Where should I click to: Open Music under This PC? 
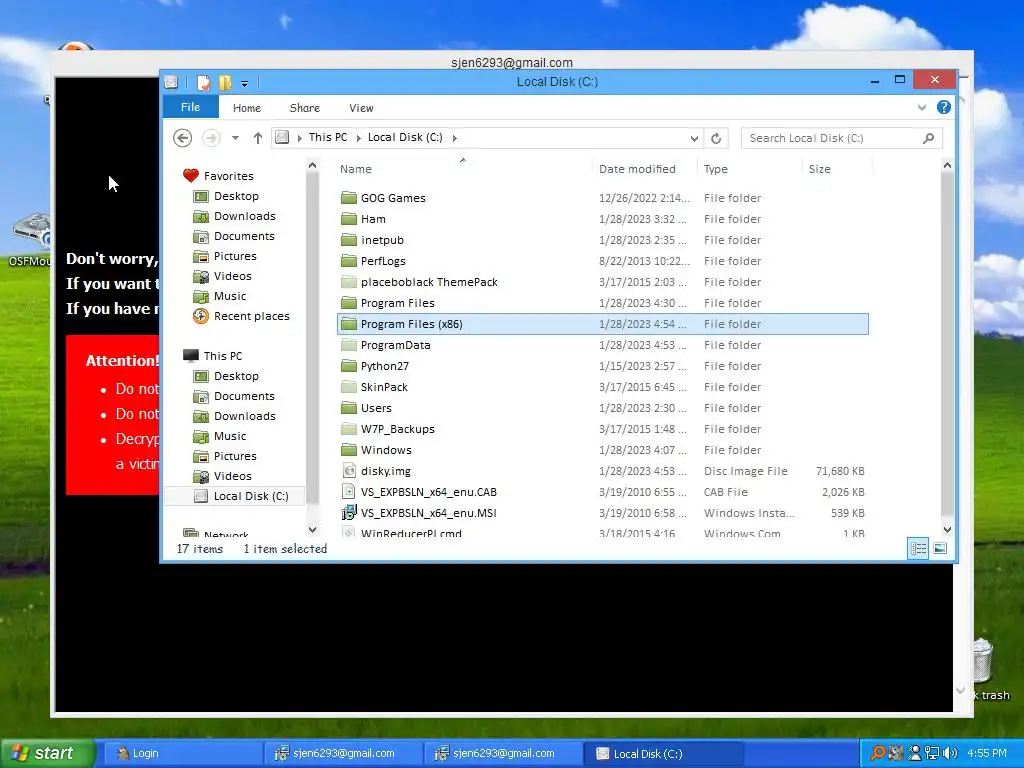[x=230, y=436]
